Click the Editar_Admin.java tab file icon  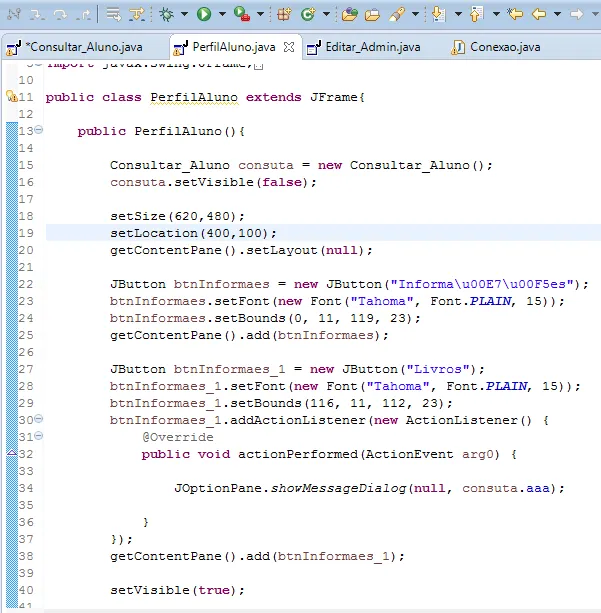314,48
